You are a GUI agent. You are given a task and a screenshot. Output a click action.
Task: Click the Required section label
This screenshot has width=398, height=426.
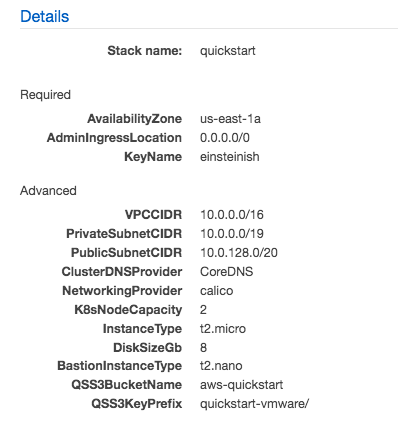pos(45,95)
